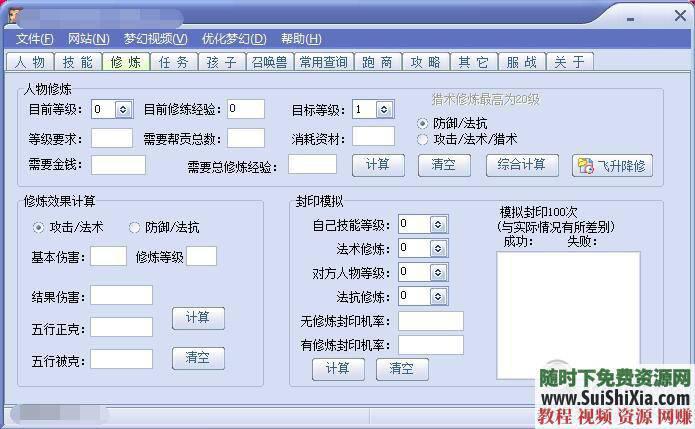Adjust the 法抗修炼 spinner

[438, 296]
